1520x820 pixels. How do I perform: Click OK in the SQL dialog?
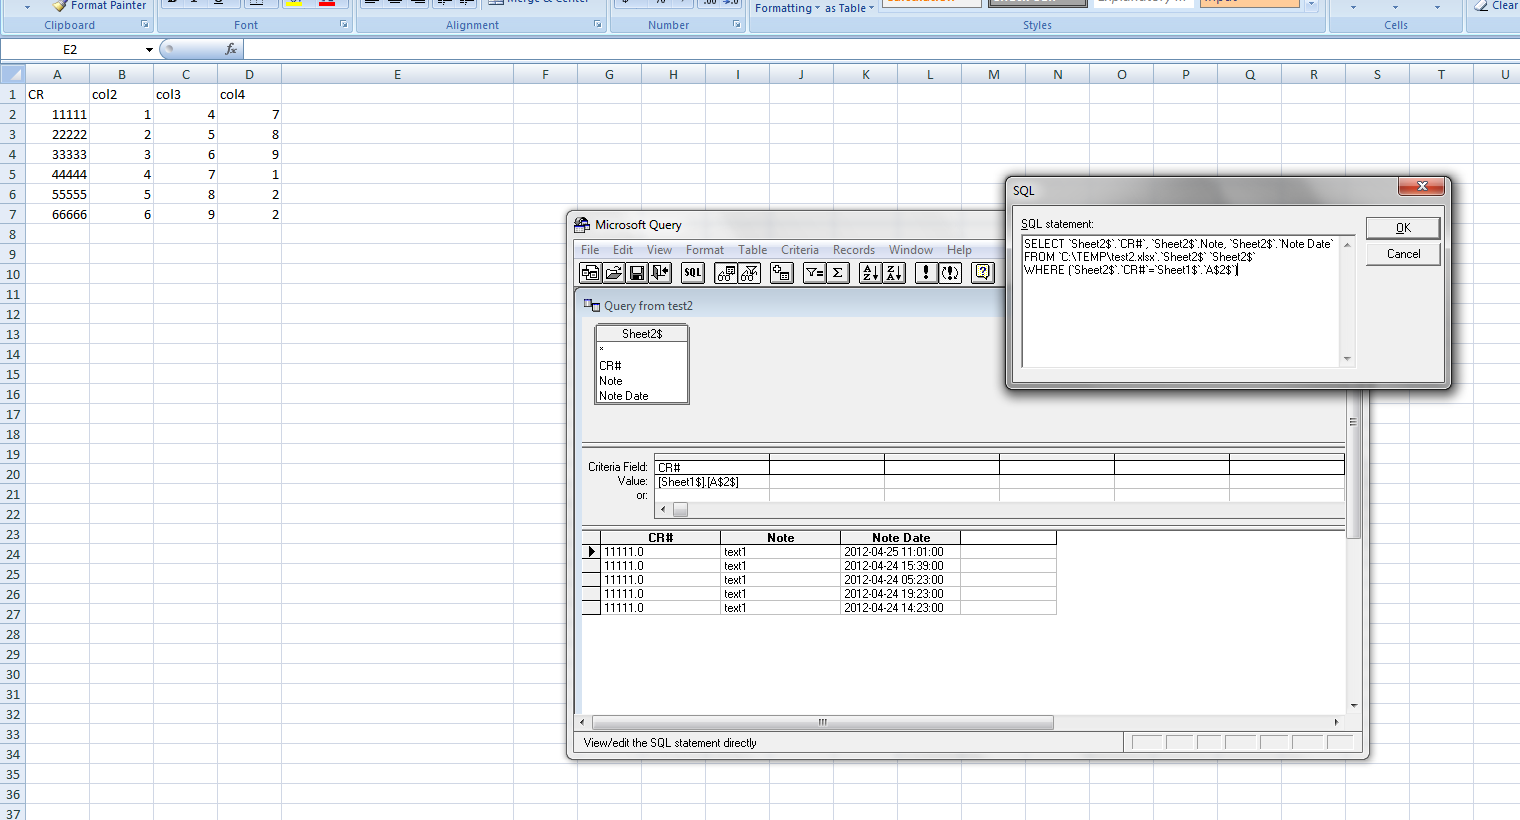(1402, 227)
